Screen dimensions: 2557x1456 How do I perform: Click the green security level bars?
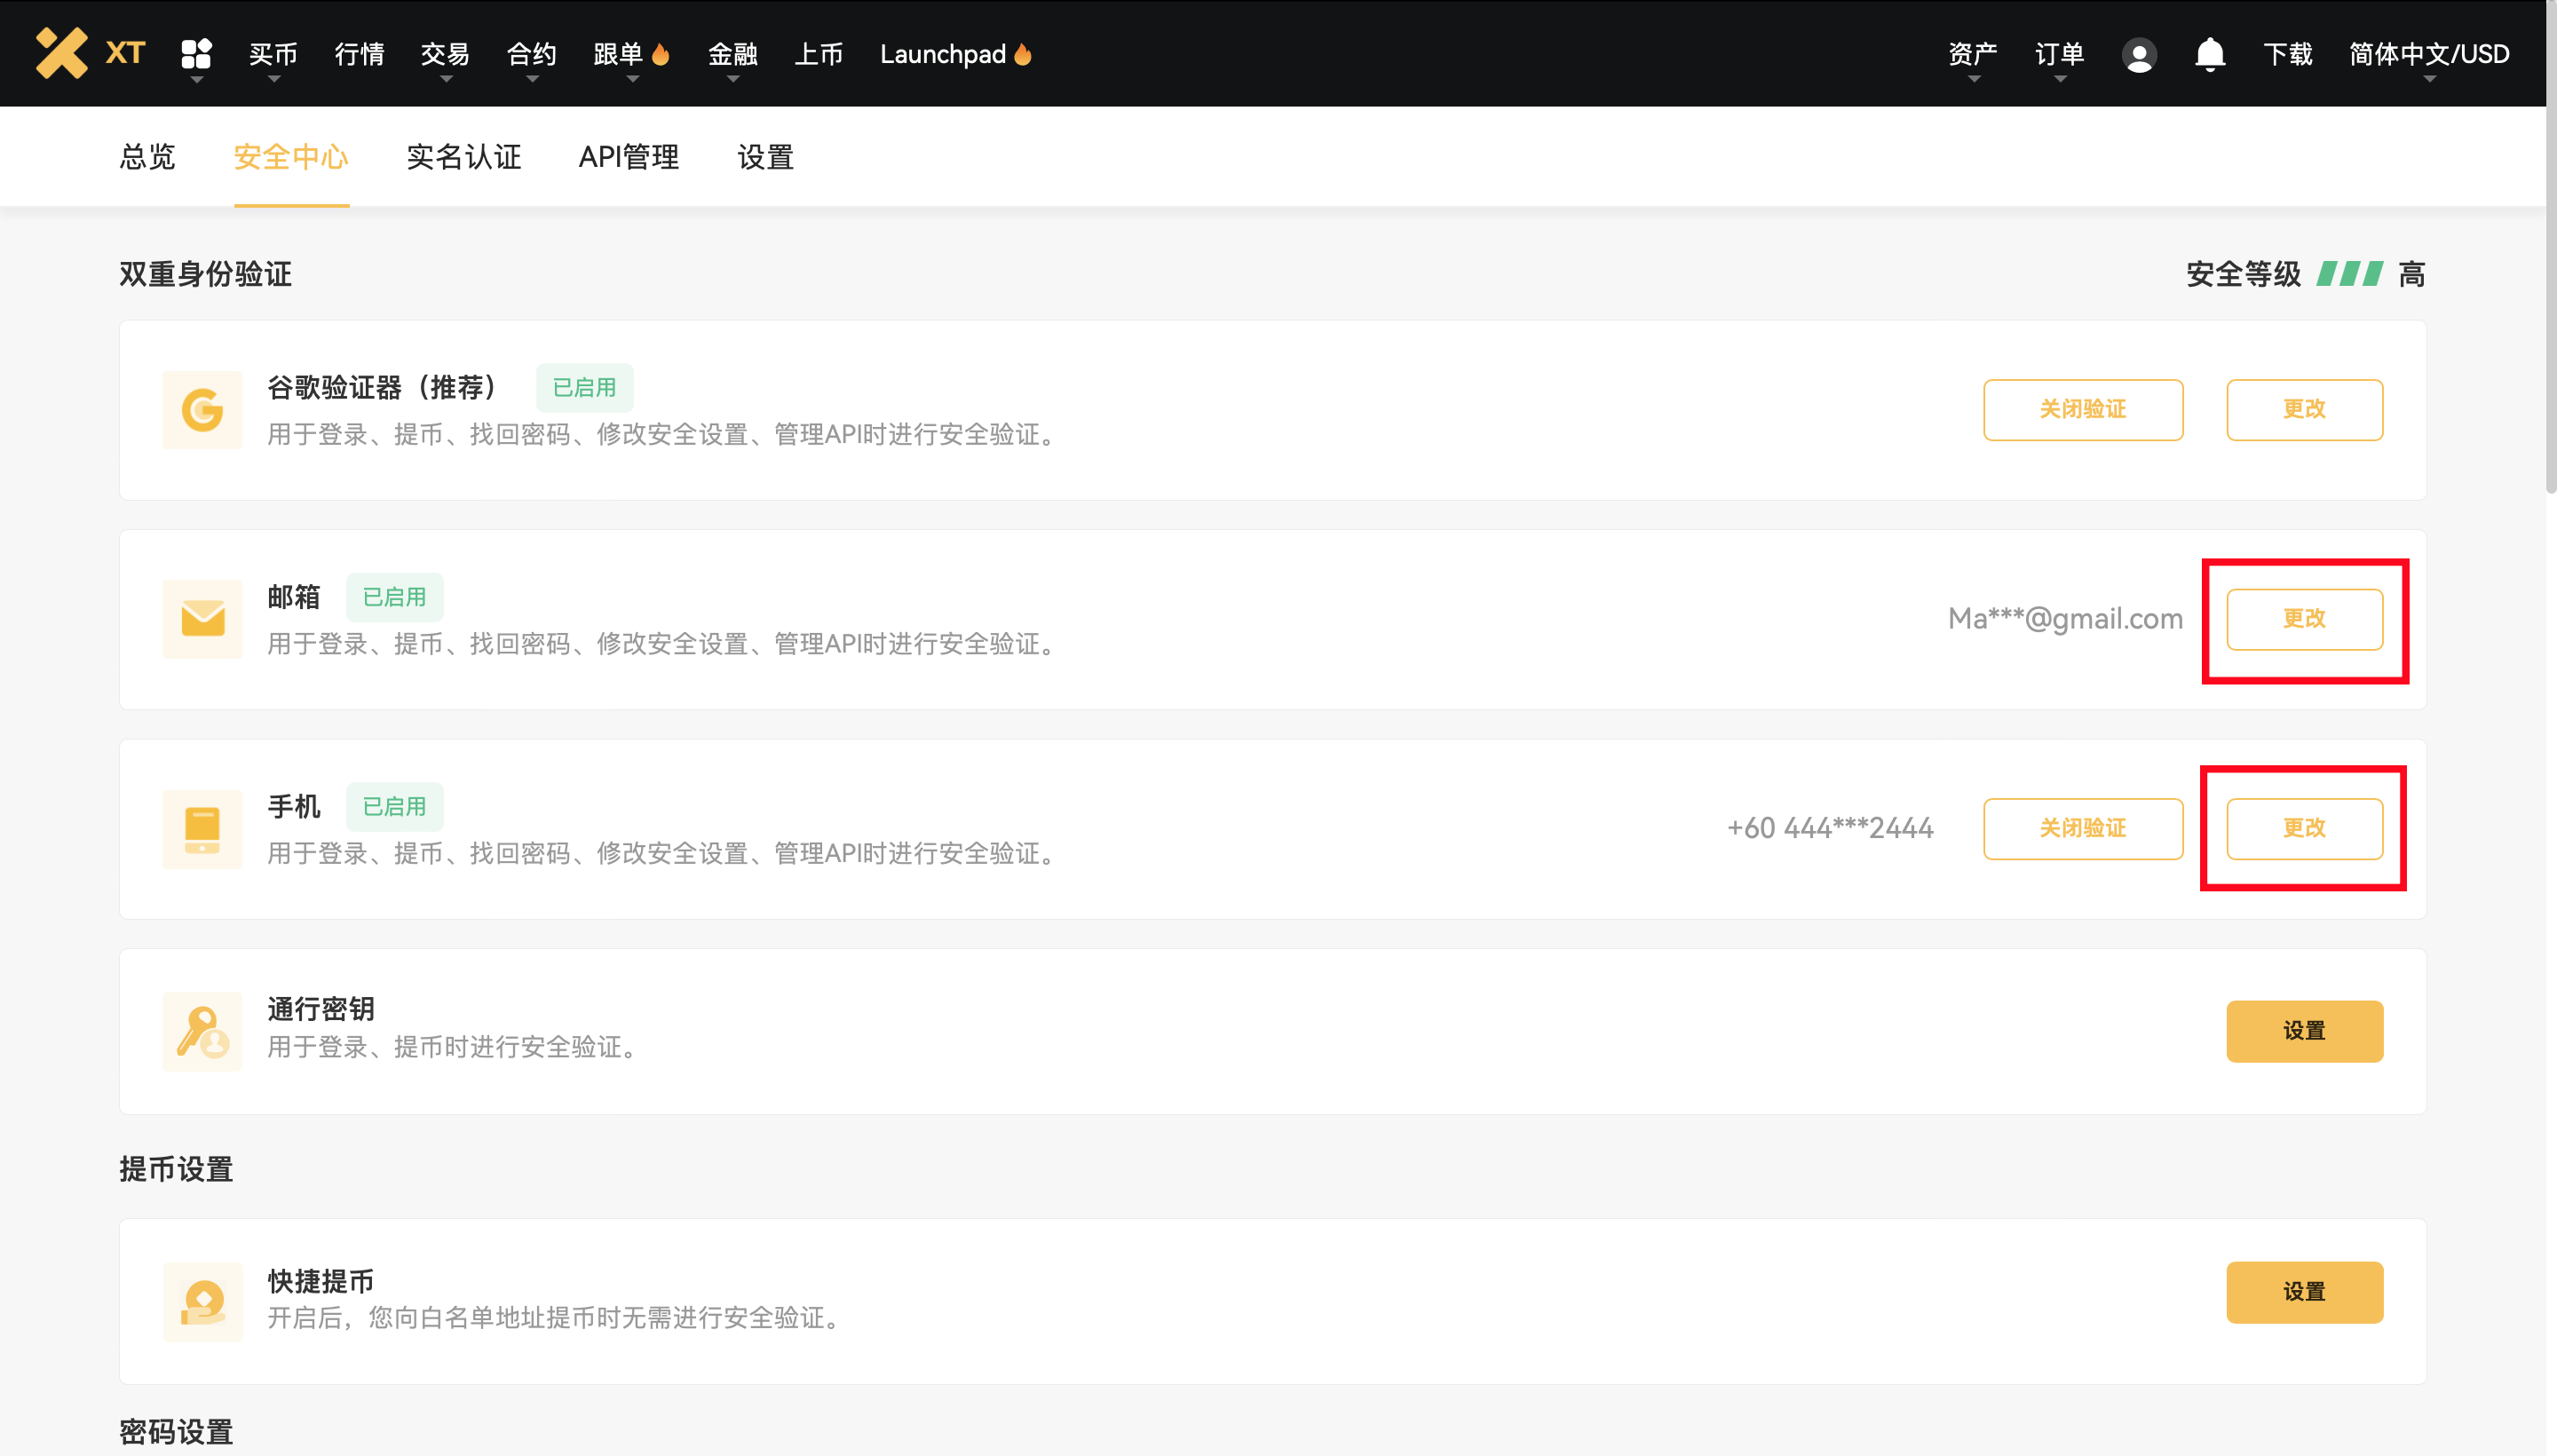pyautogui.click(x=2350, y=274)
